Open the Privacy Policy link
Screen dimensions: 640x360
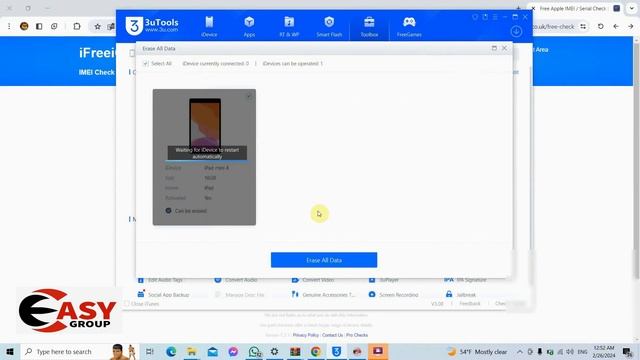(x=306, y=335)
